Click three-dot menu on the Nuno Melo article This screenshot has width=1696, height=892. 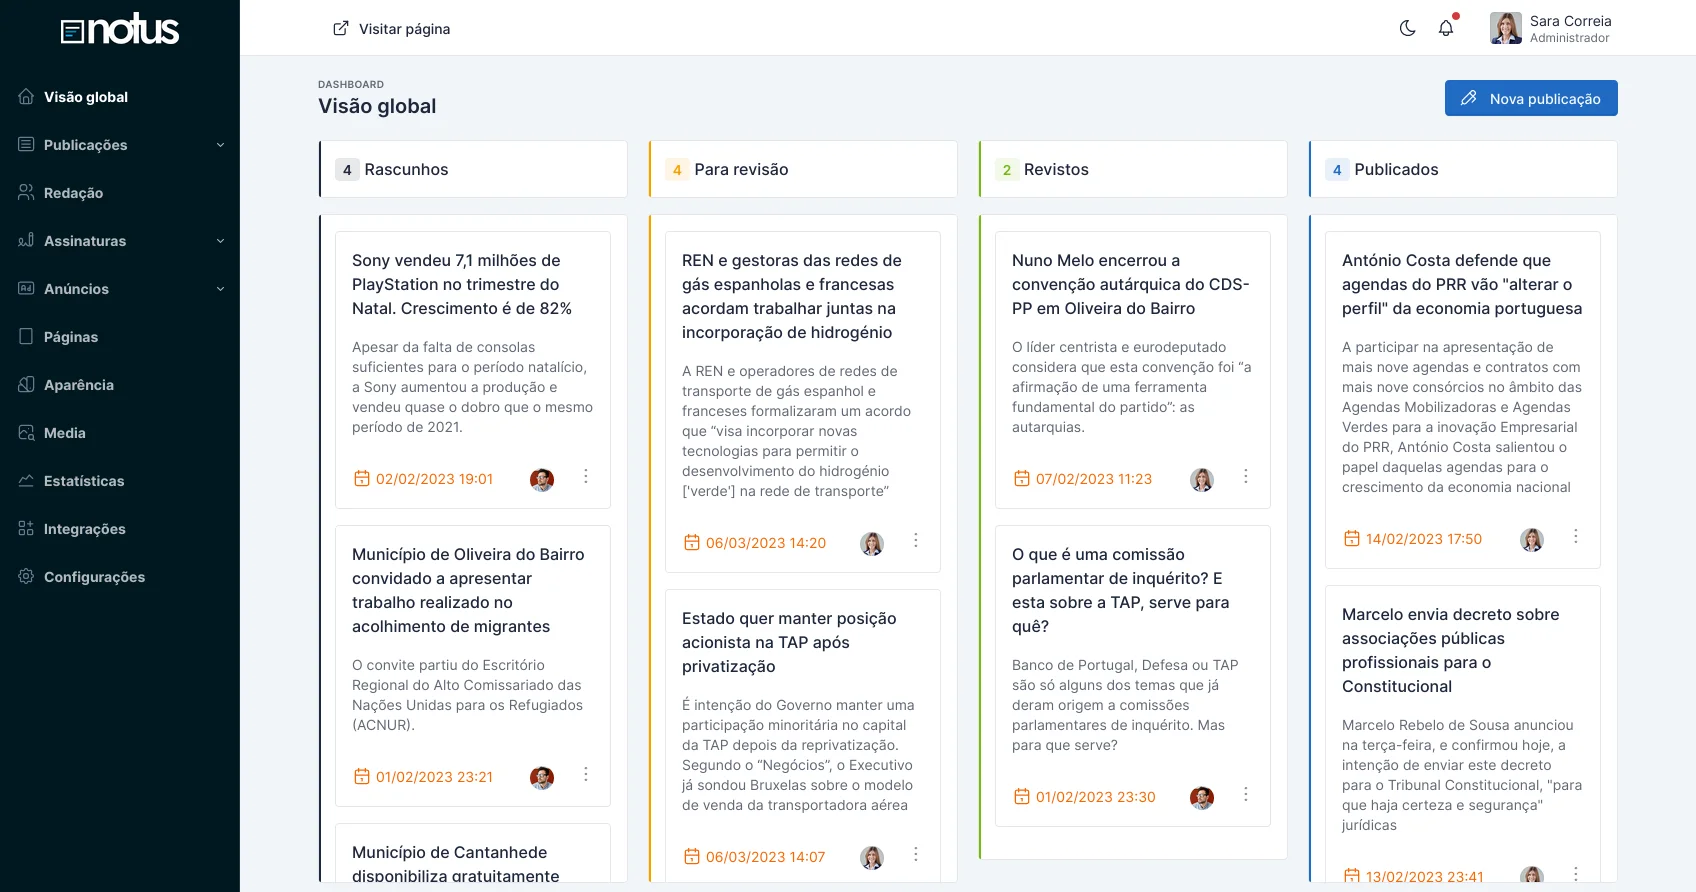point(1246,477)
